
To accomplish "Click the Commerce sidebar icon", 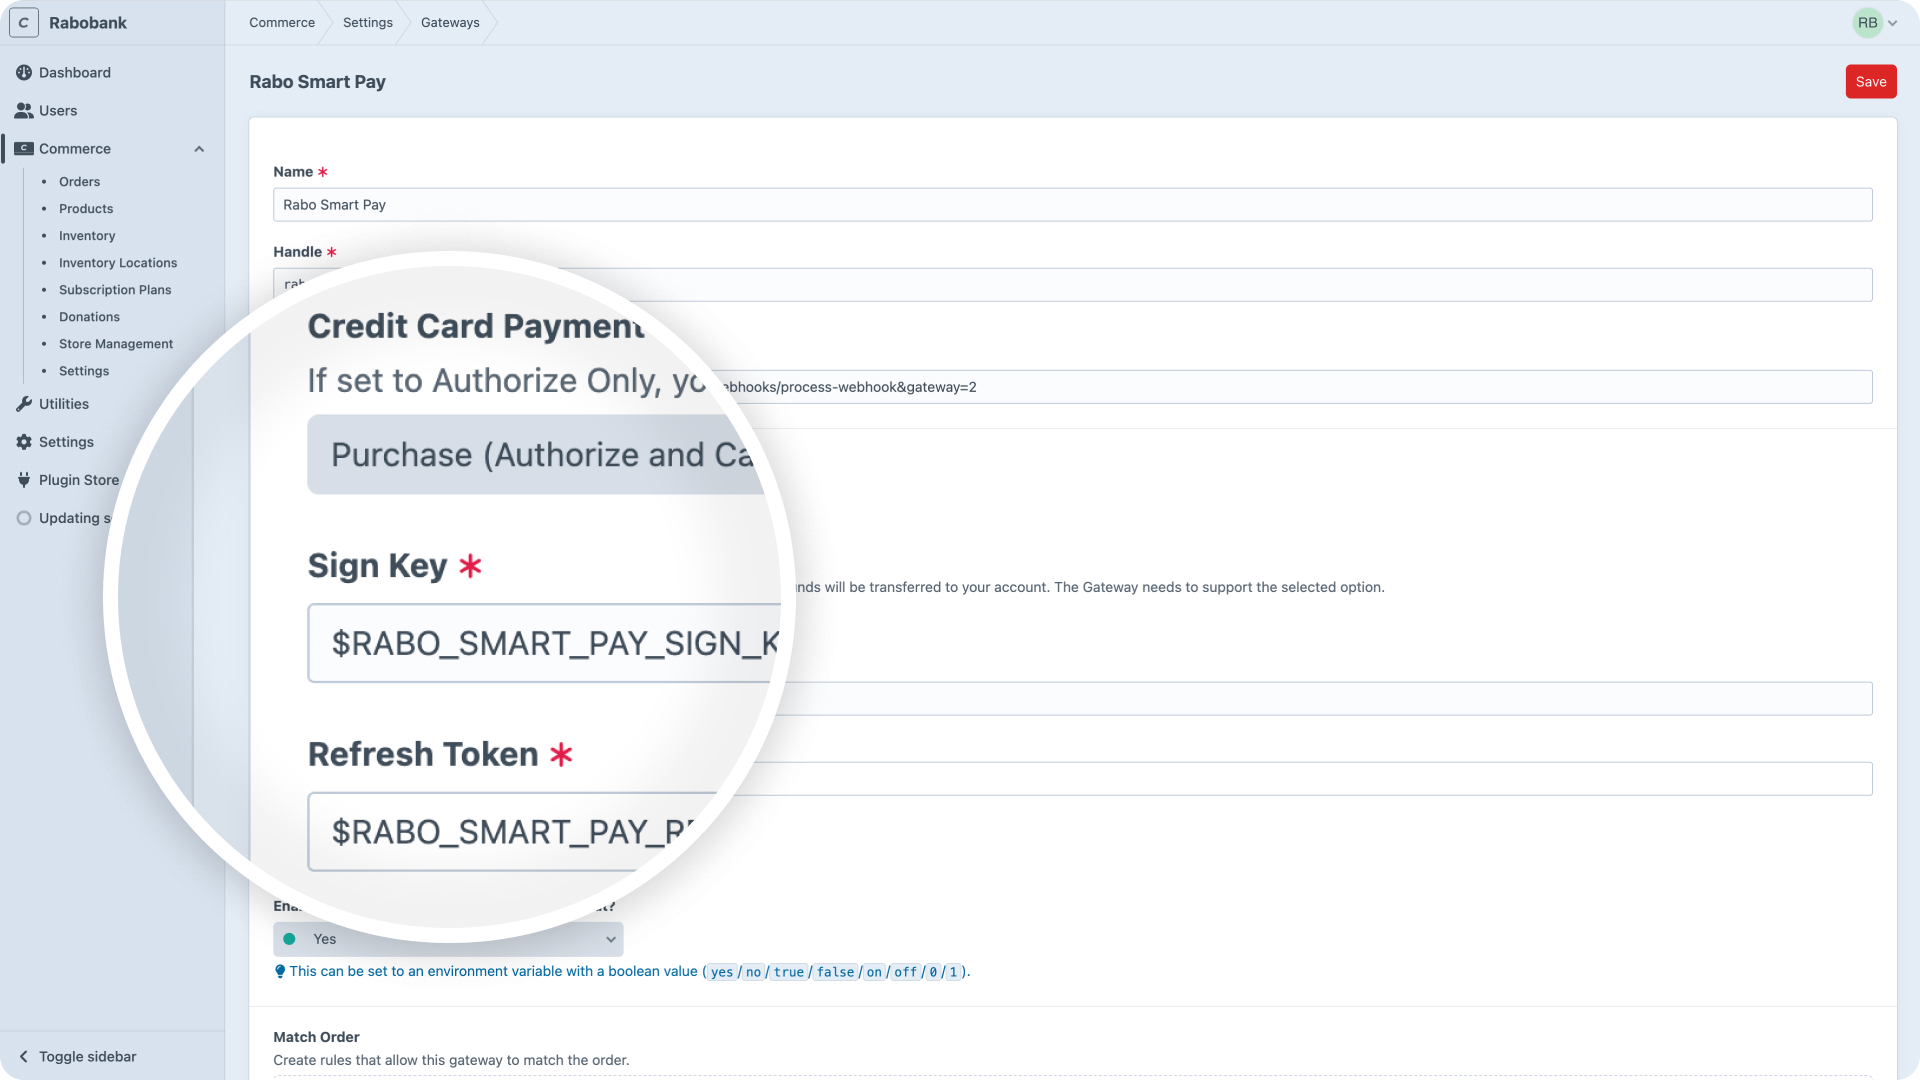I will click(x=24, y=149).
